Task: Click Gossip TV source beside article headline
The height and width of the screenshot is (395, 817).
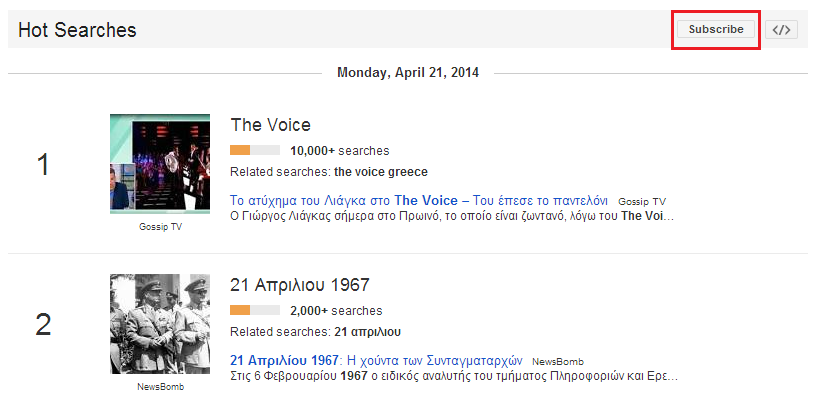Action: point(642,202)
